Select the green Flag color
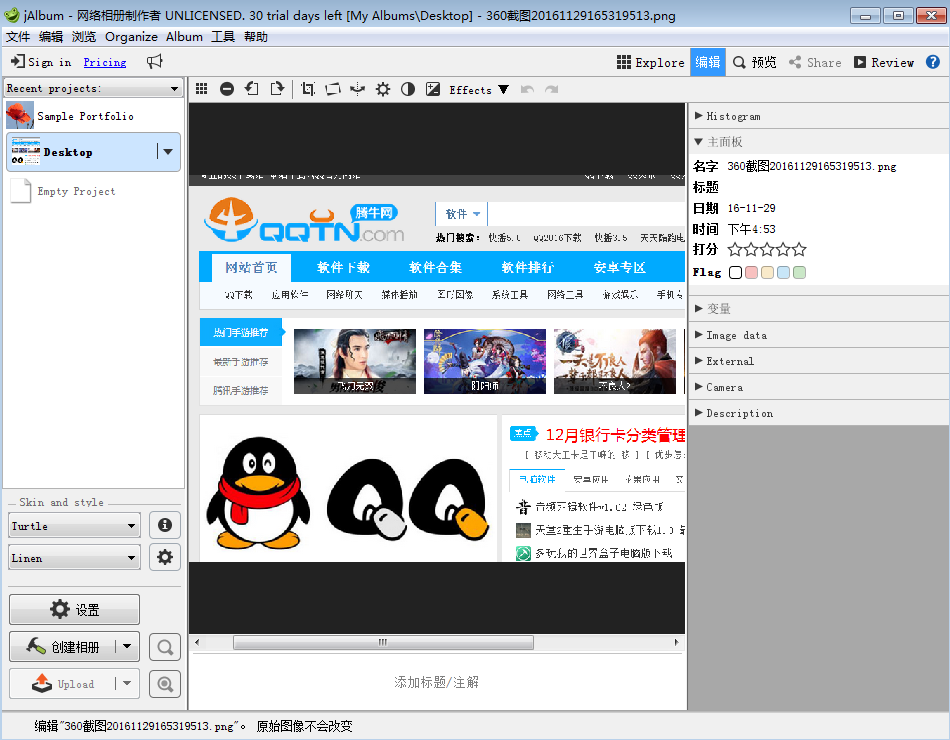This screenshot has width=950, height=740. [x=799, y=272]
